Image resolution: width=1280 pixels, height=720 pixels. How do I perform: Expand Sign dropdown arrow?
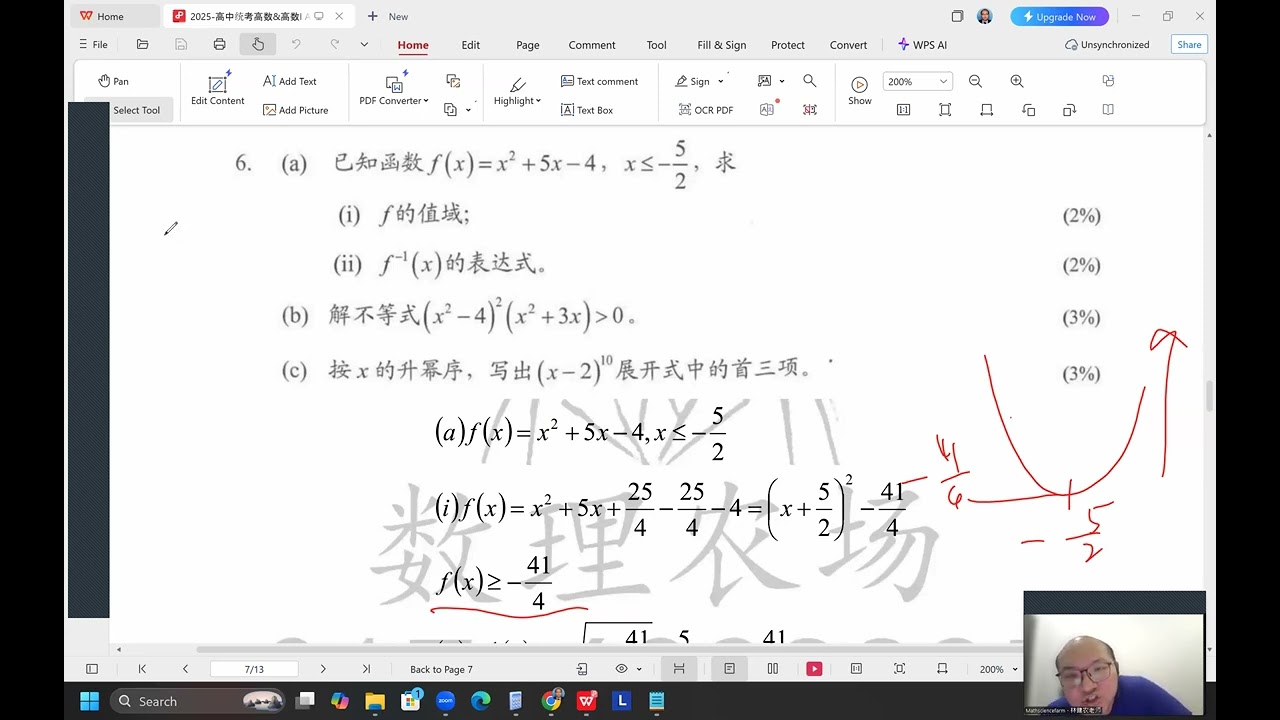point(721,81)
